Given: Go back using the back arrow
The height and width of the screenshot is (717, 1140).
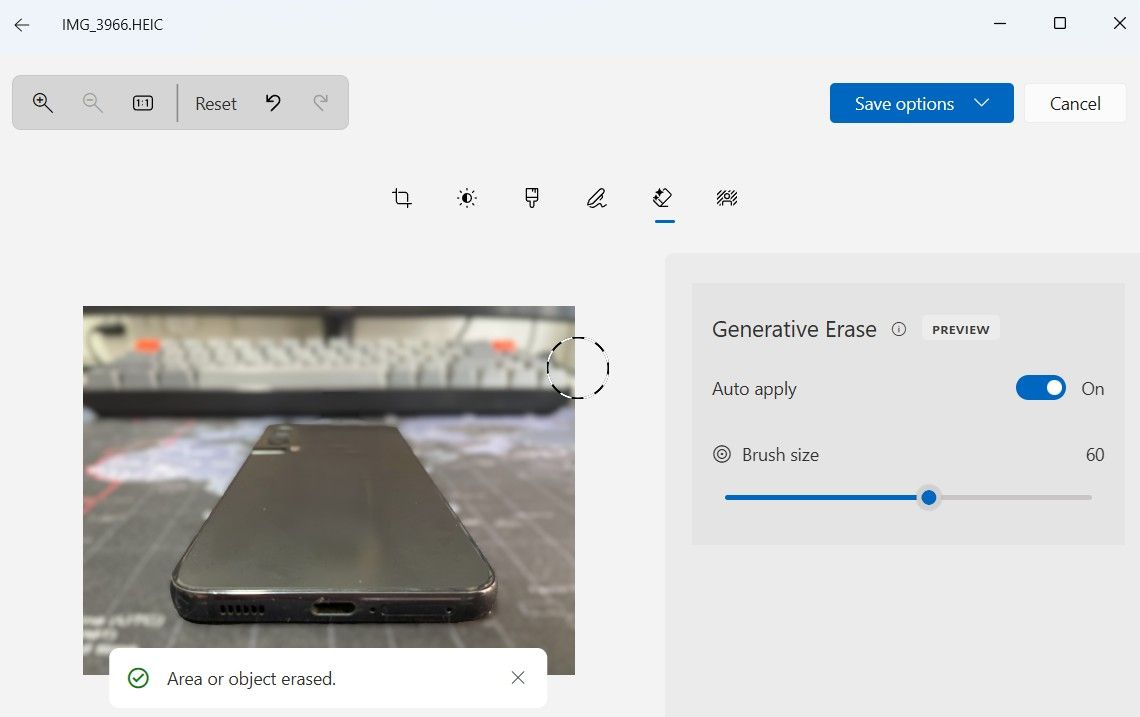Looking at the screenshot, I should pos(22,24).
